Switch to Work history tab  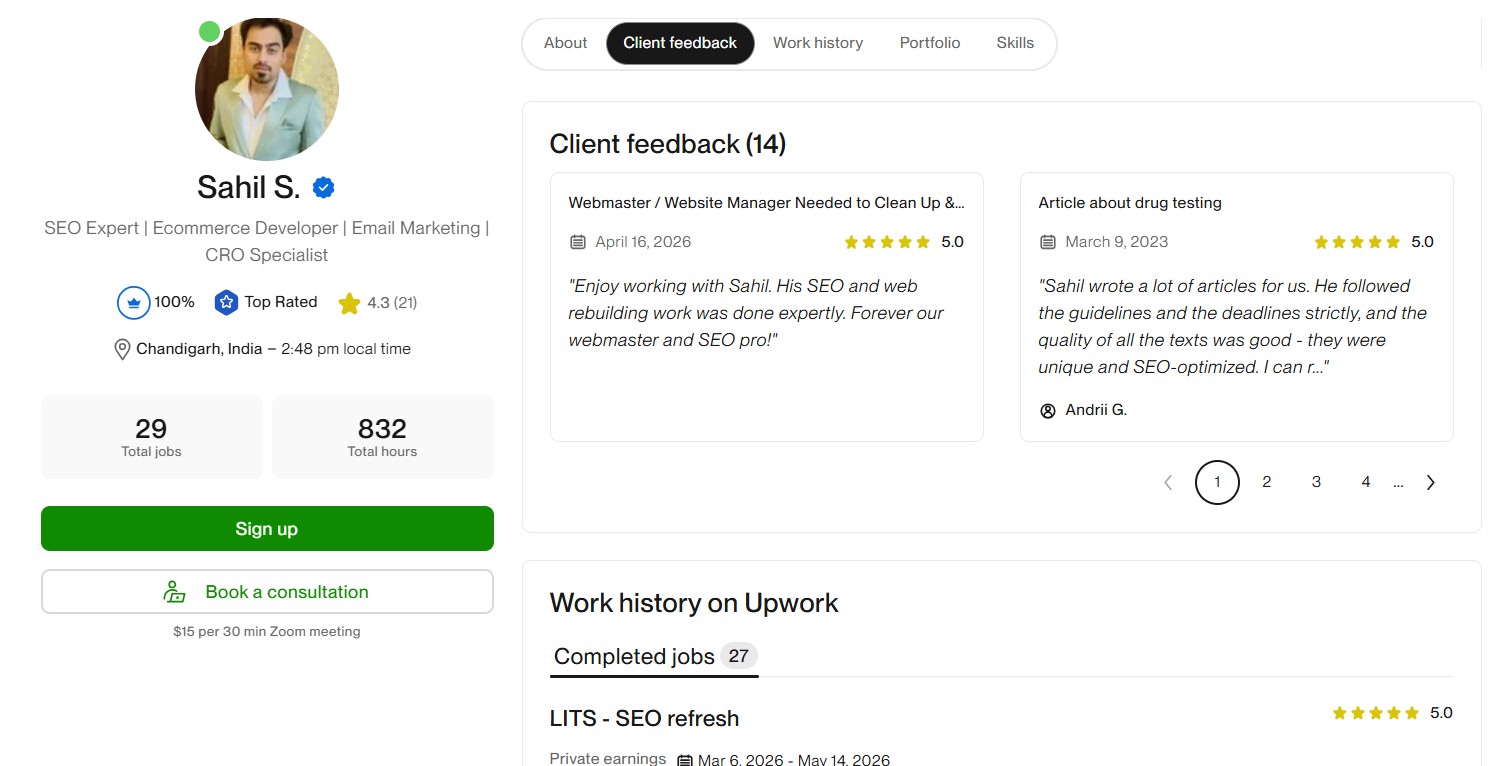pos(818,43)
